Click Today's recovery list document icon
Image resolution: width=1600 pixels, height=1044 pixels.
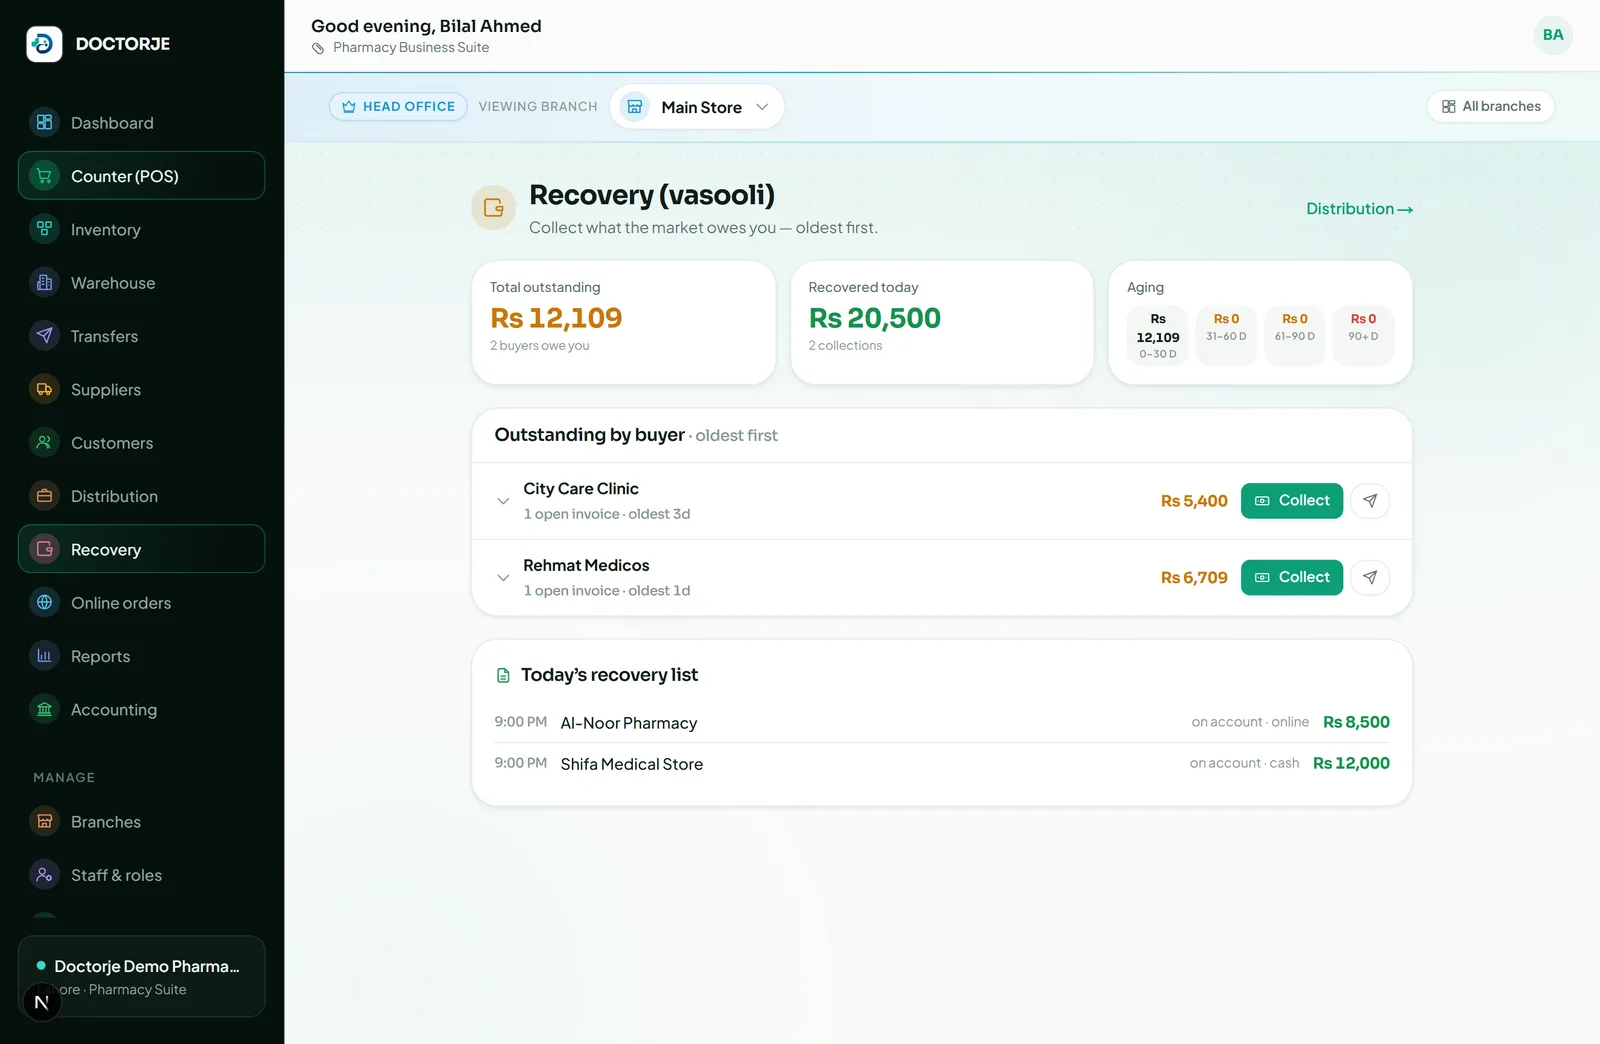(503, 676)
